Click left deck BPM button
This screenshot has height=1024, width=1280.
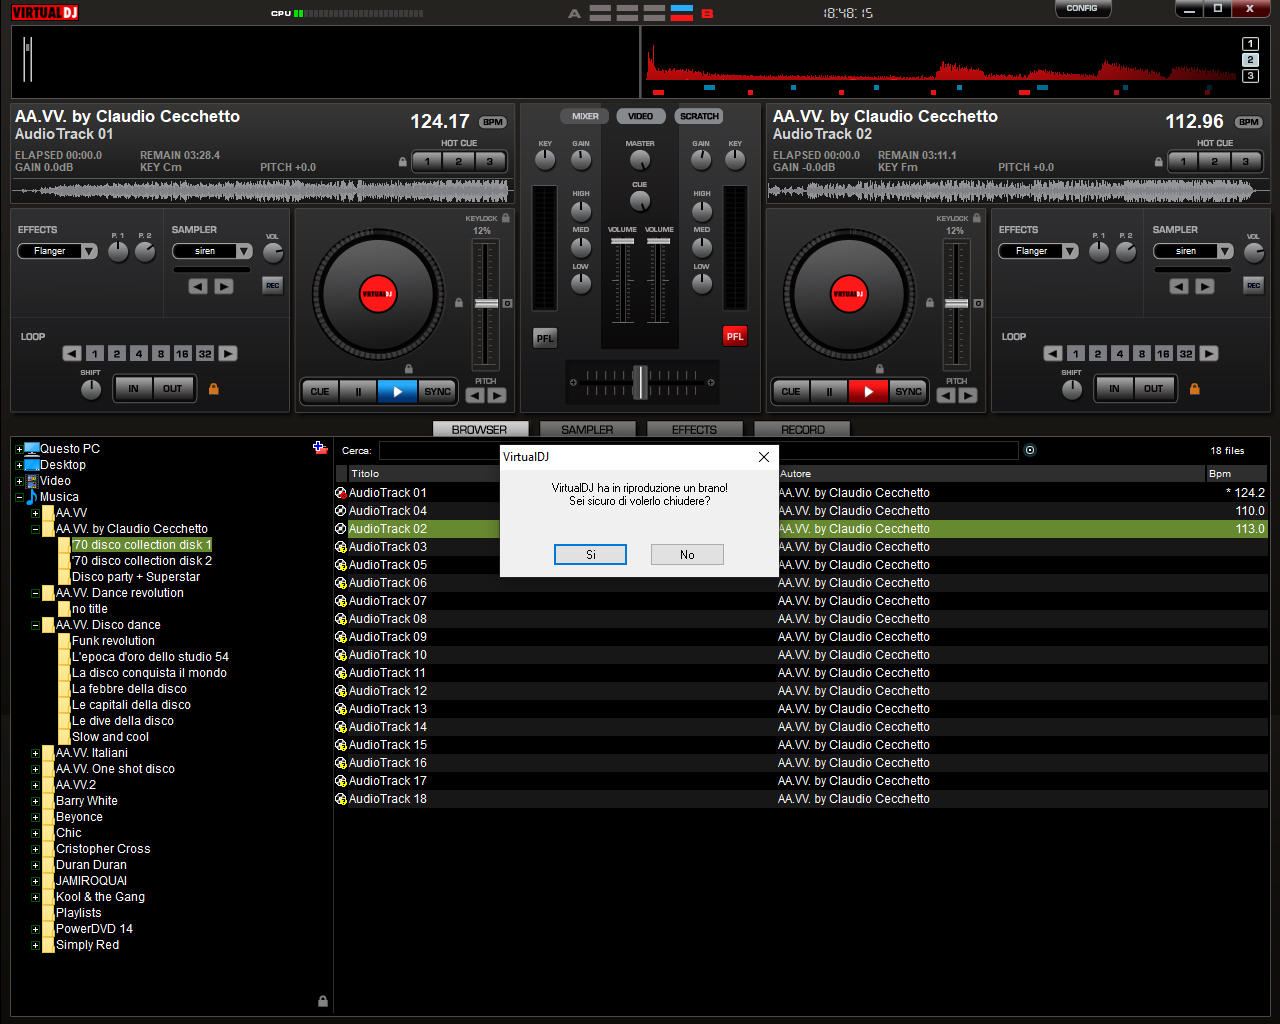tap(493, 122)
